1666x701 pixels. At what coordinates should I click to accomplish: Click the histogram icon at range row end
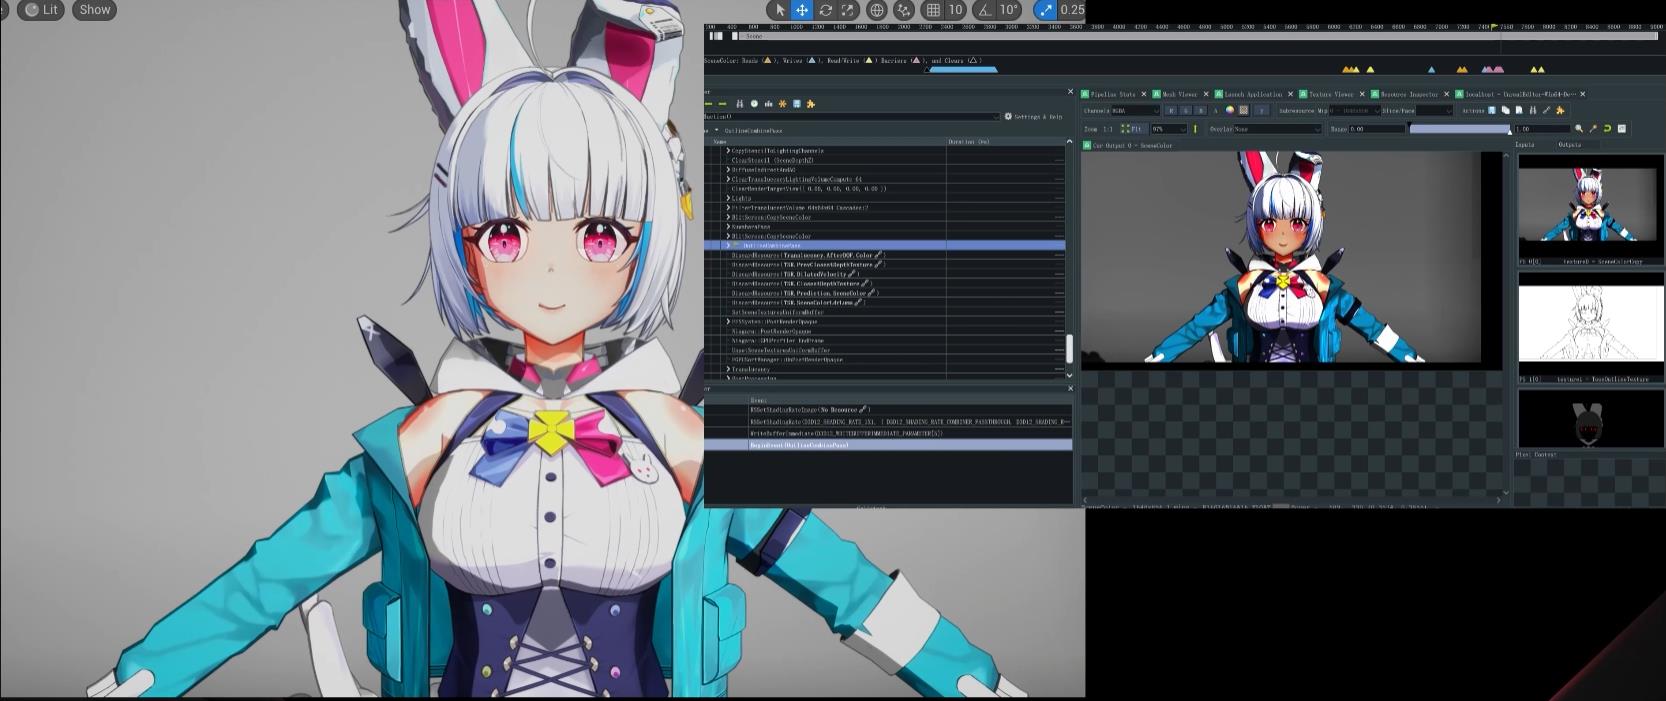tap(1621, 129)
